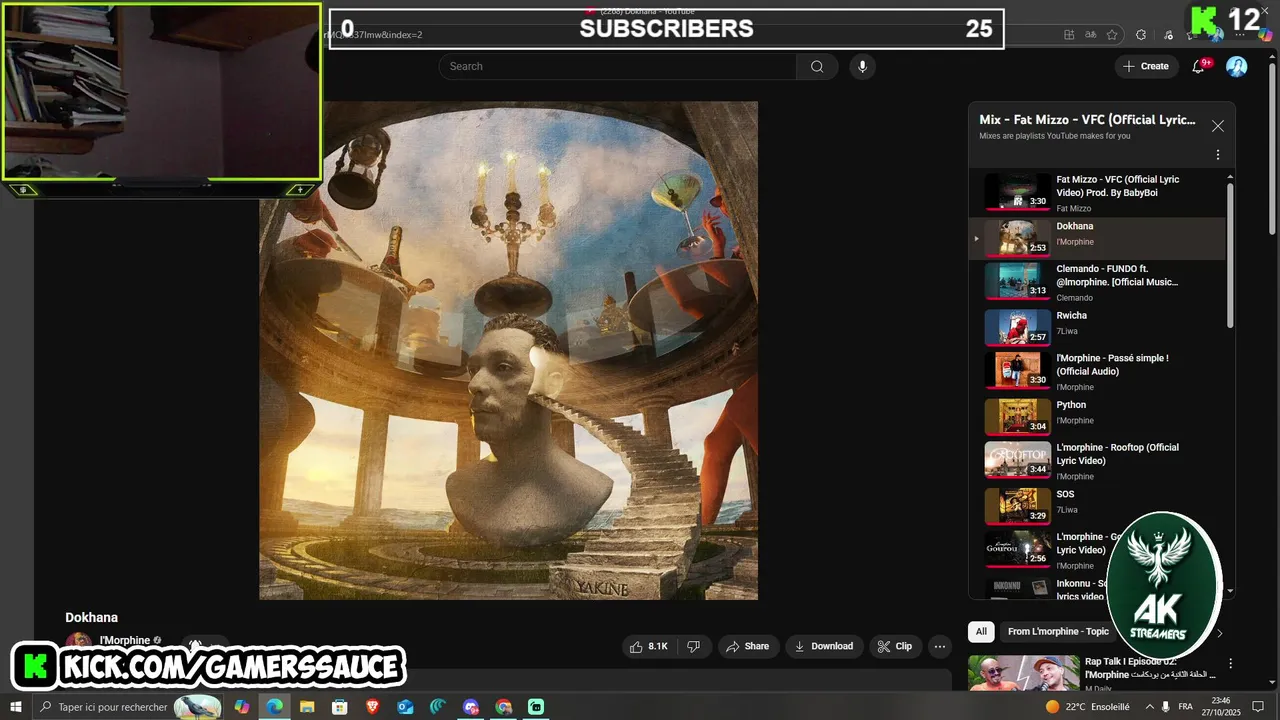The height and width of the screenshot is (720, 1280).
Task: Play Rwicha by 7Liwa
Action: [1097, 327]
